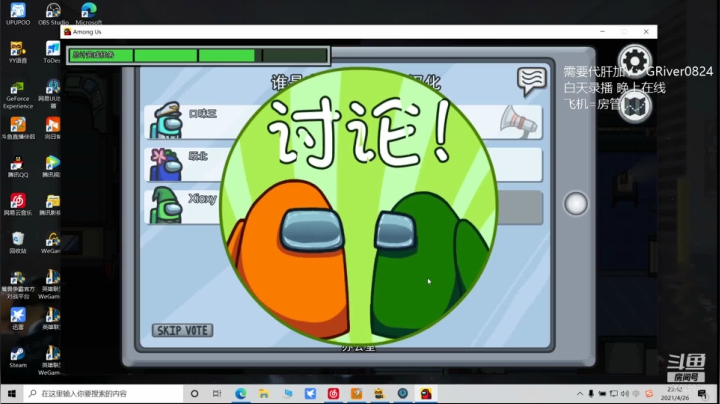
Task: Close the Among Us window
Action: pos(646,32)
